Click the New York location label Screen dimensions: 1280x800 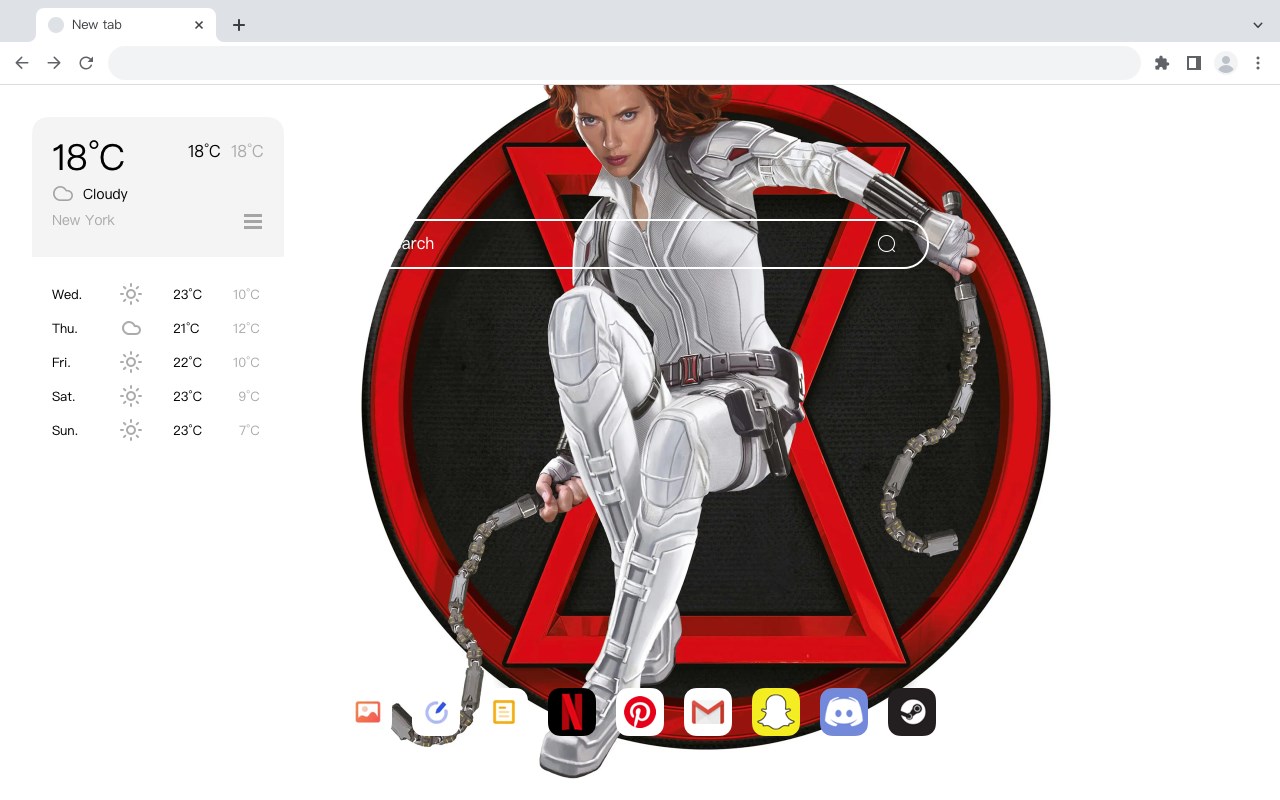83,220
